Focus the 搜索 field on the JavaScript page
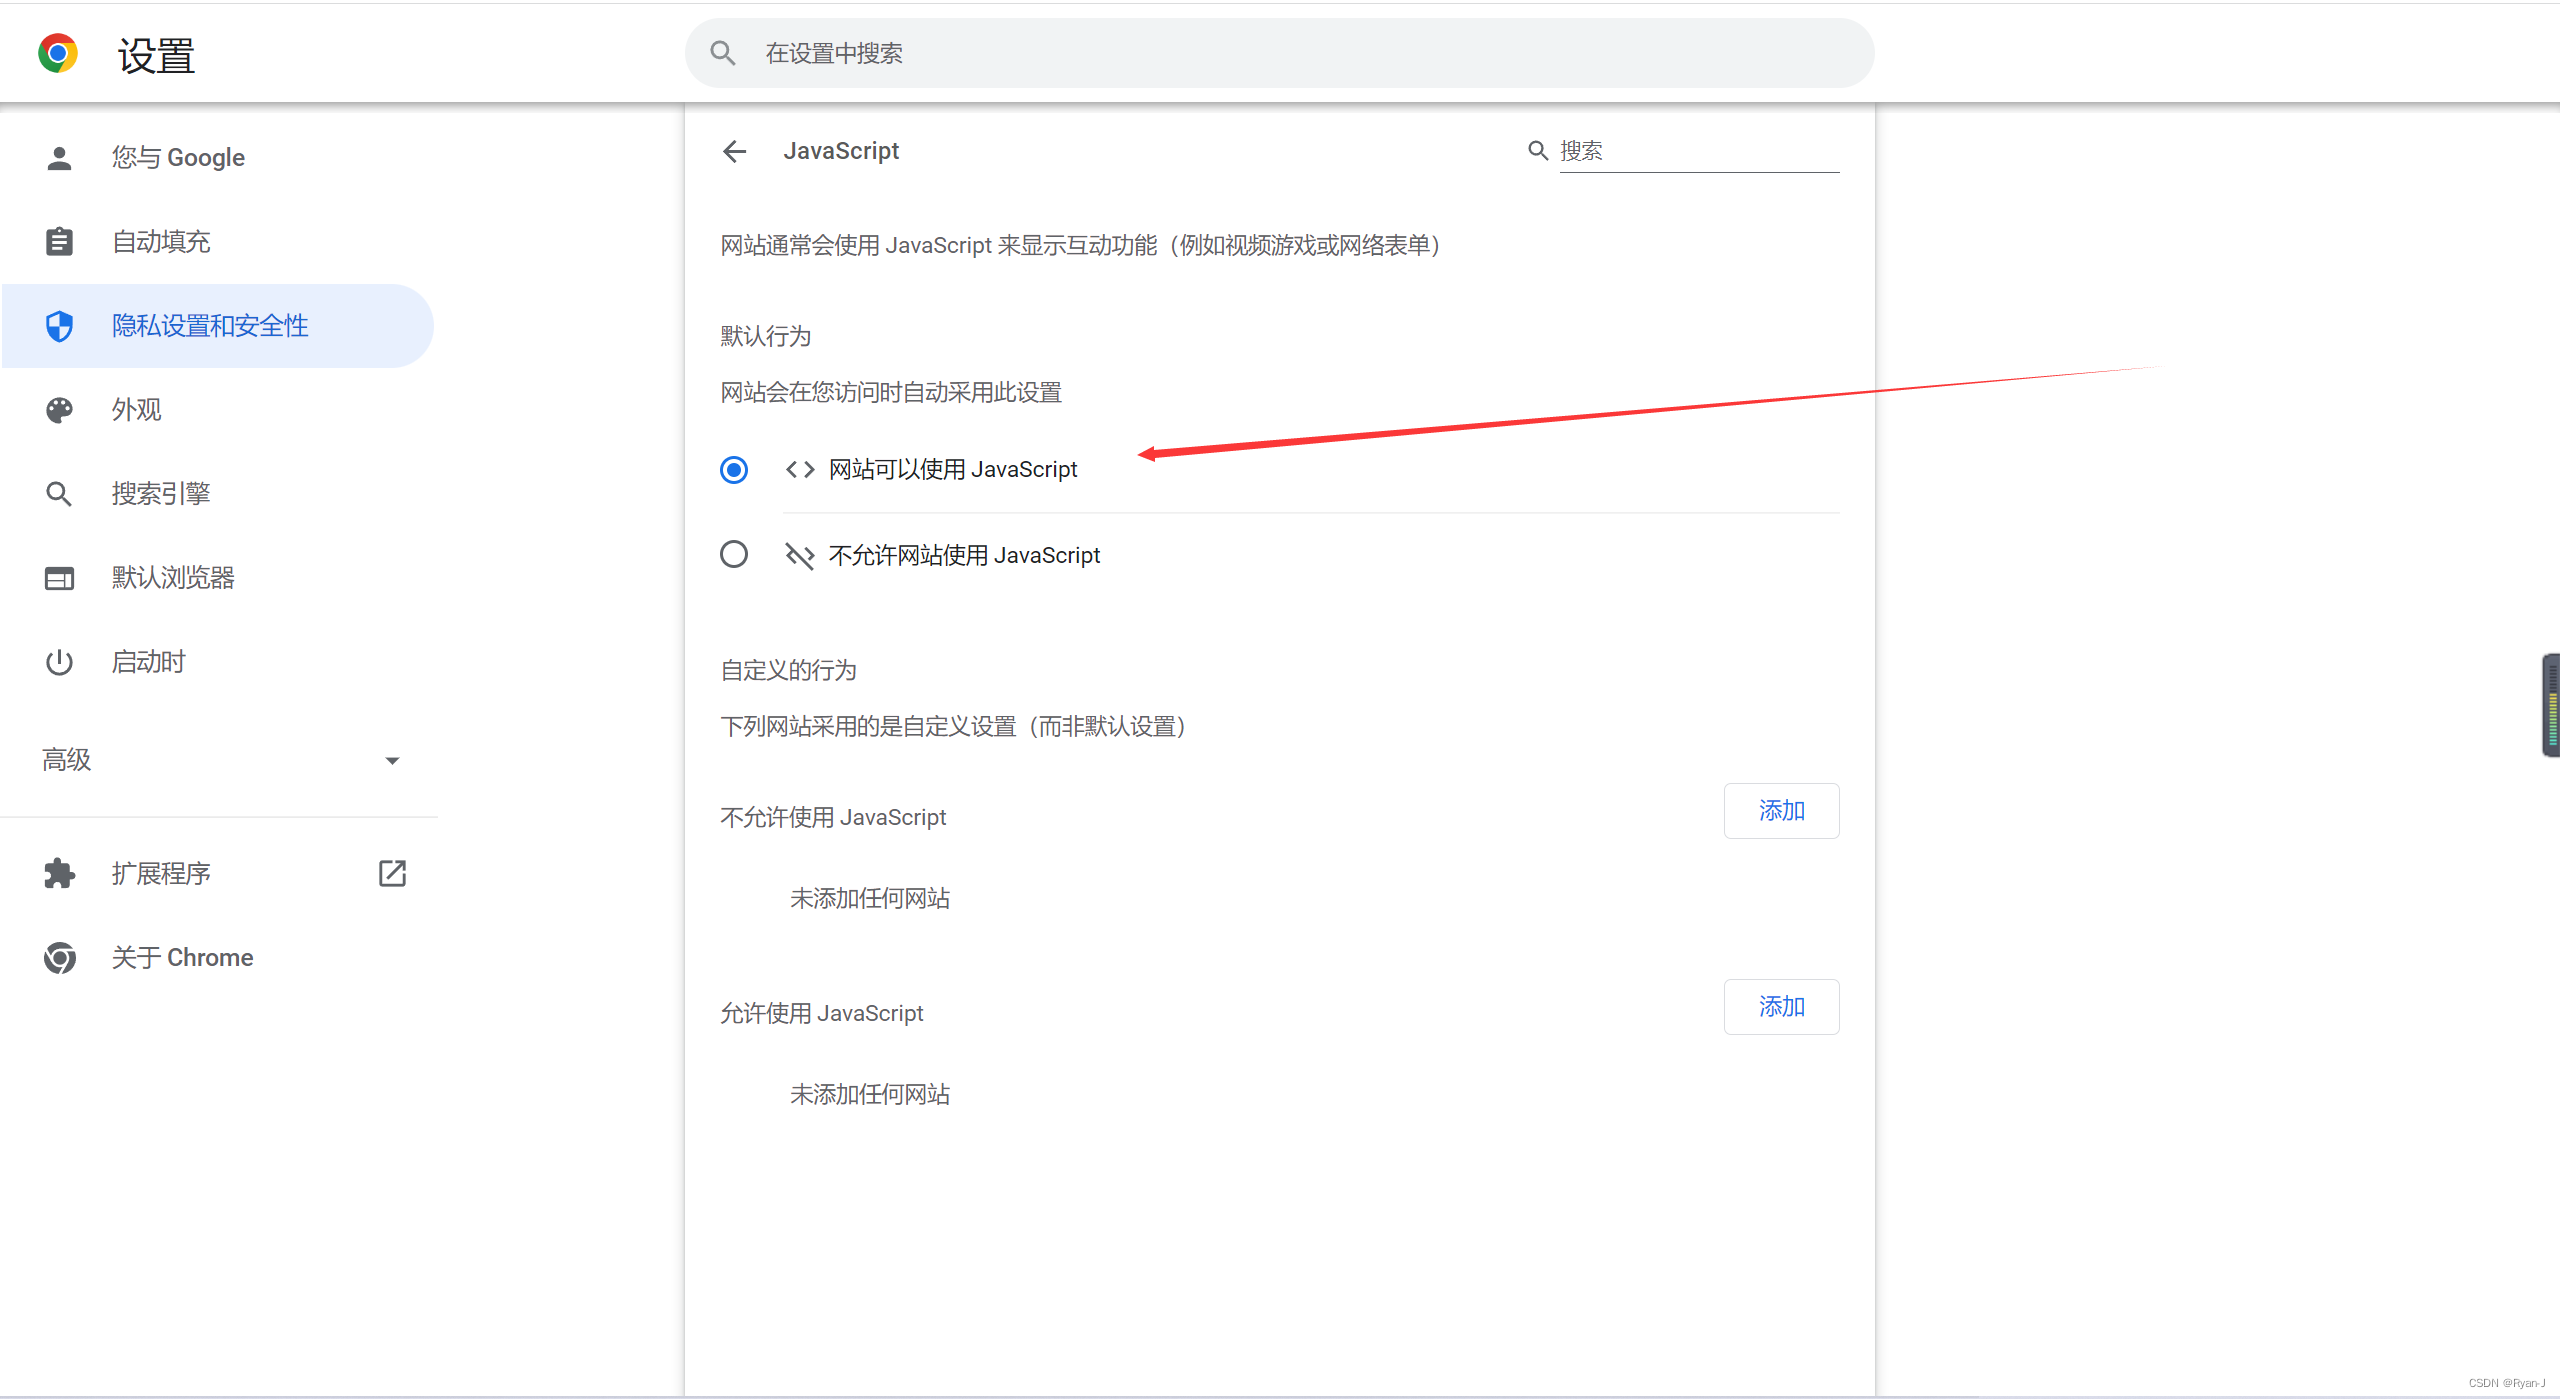2560x1399 pixels. (1699, 151)
